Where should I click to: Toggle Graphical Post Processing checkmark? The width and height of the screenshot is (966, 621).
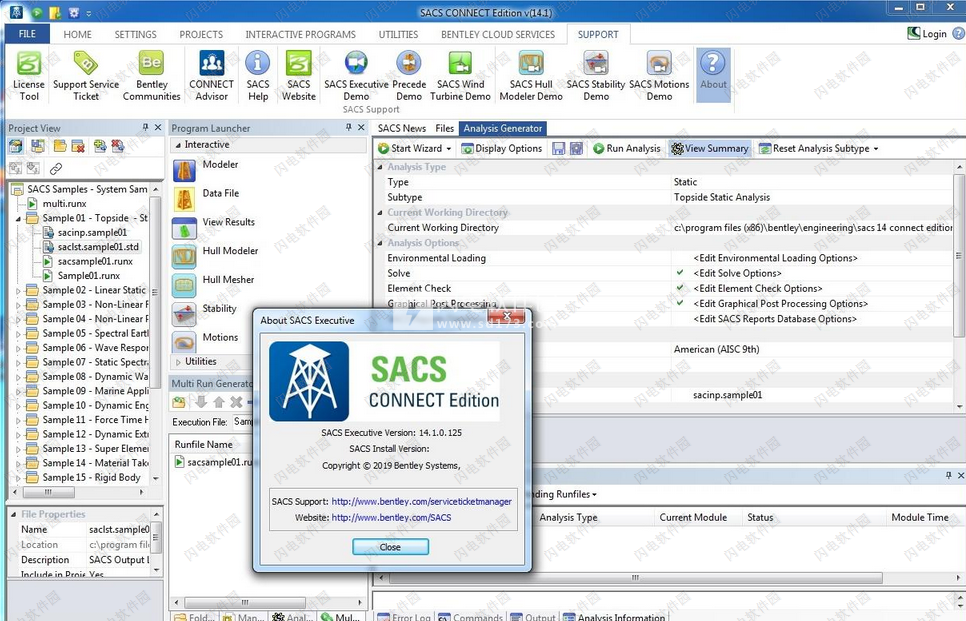680,303
